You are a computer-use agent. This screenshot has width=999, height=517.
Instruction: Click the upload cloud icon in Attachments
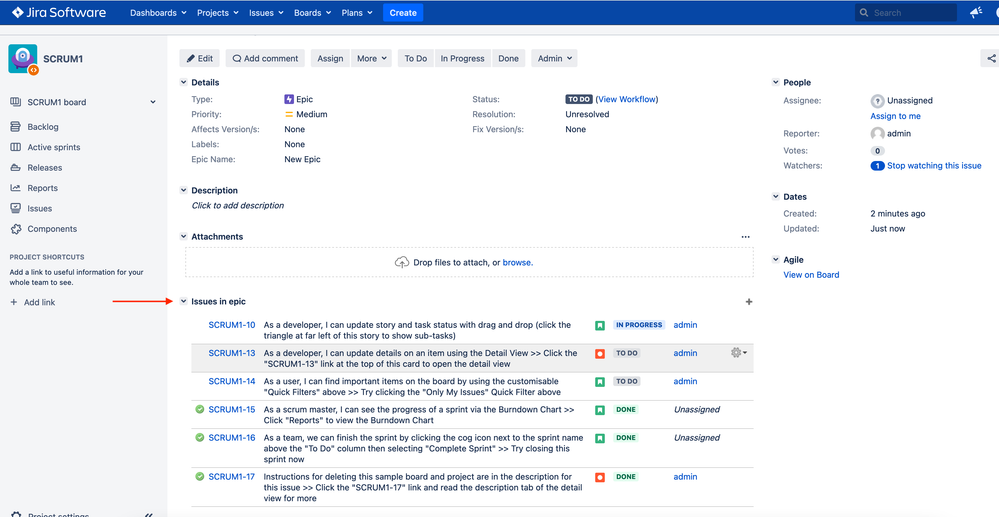point(402,262)
